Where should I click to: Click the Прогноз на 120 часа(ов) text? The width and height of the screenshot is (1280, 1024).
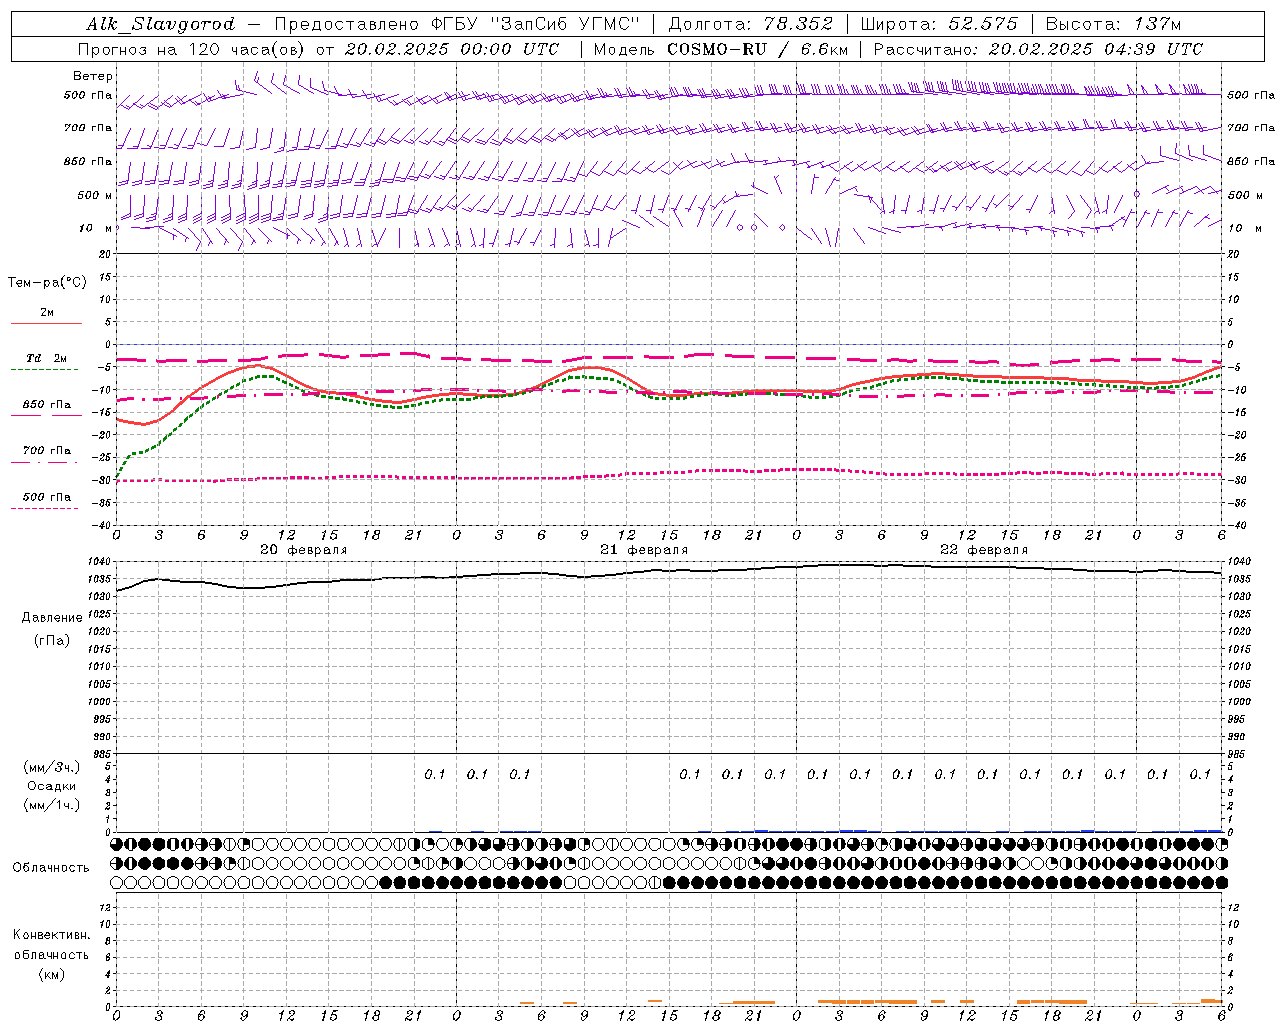(193, 49)
